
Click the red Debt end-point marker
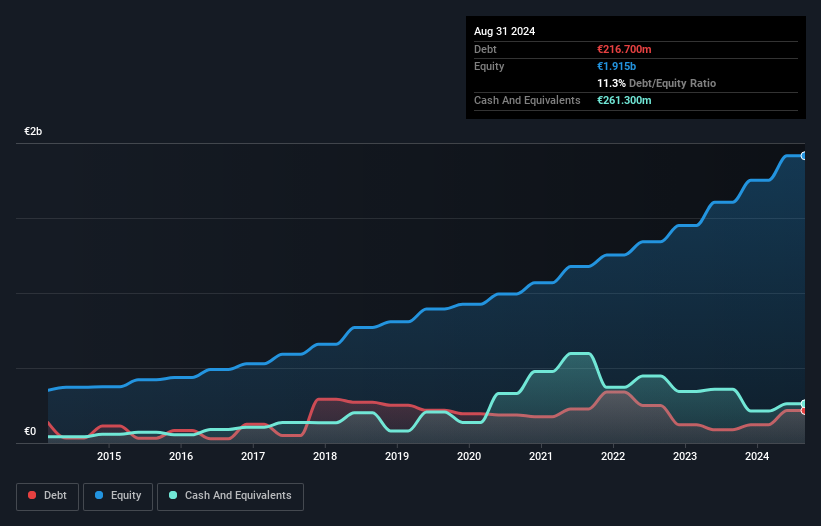(x=803, y=411)
